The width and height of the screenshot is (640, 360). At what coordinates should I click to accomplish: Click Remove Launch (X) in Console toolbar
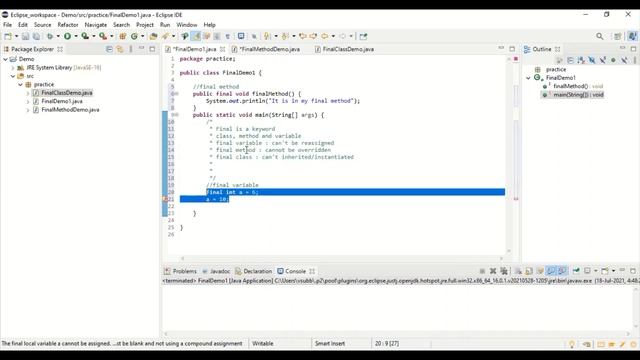[493, 271]
